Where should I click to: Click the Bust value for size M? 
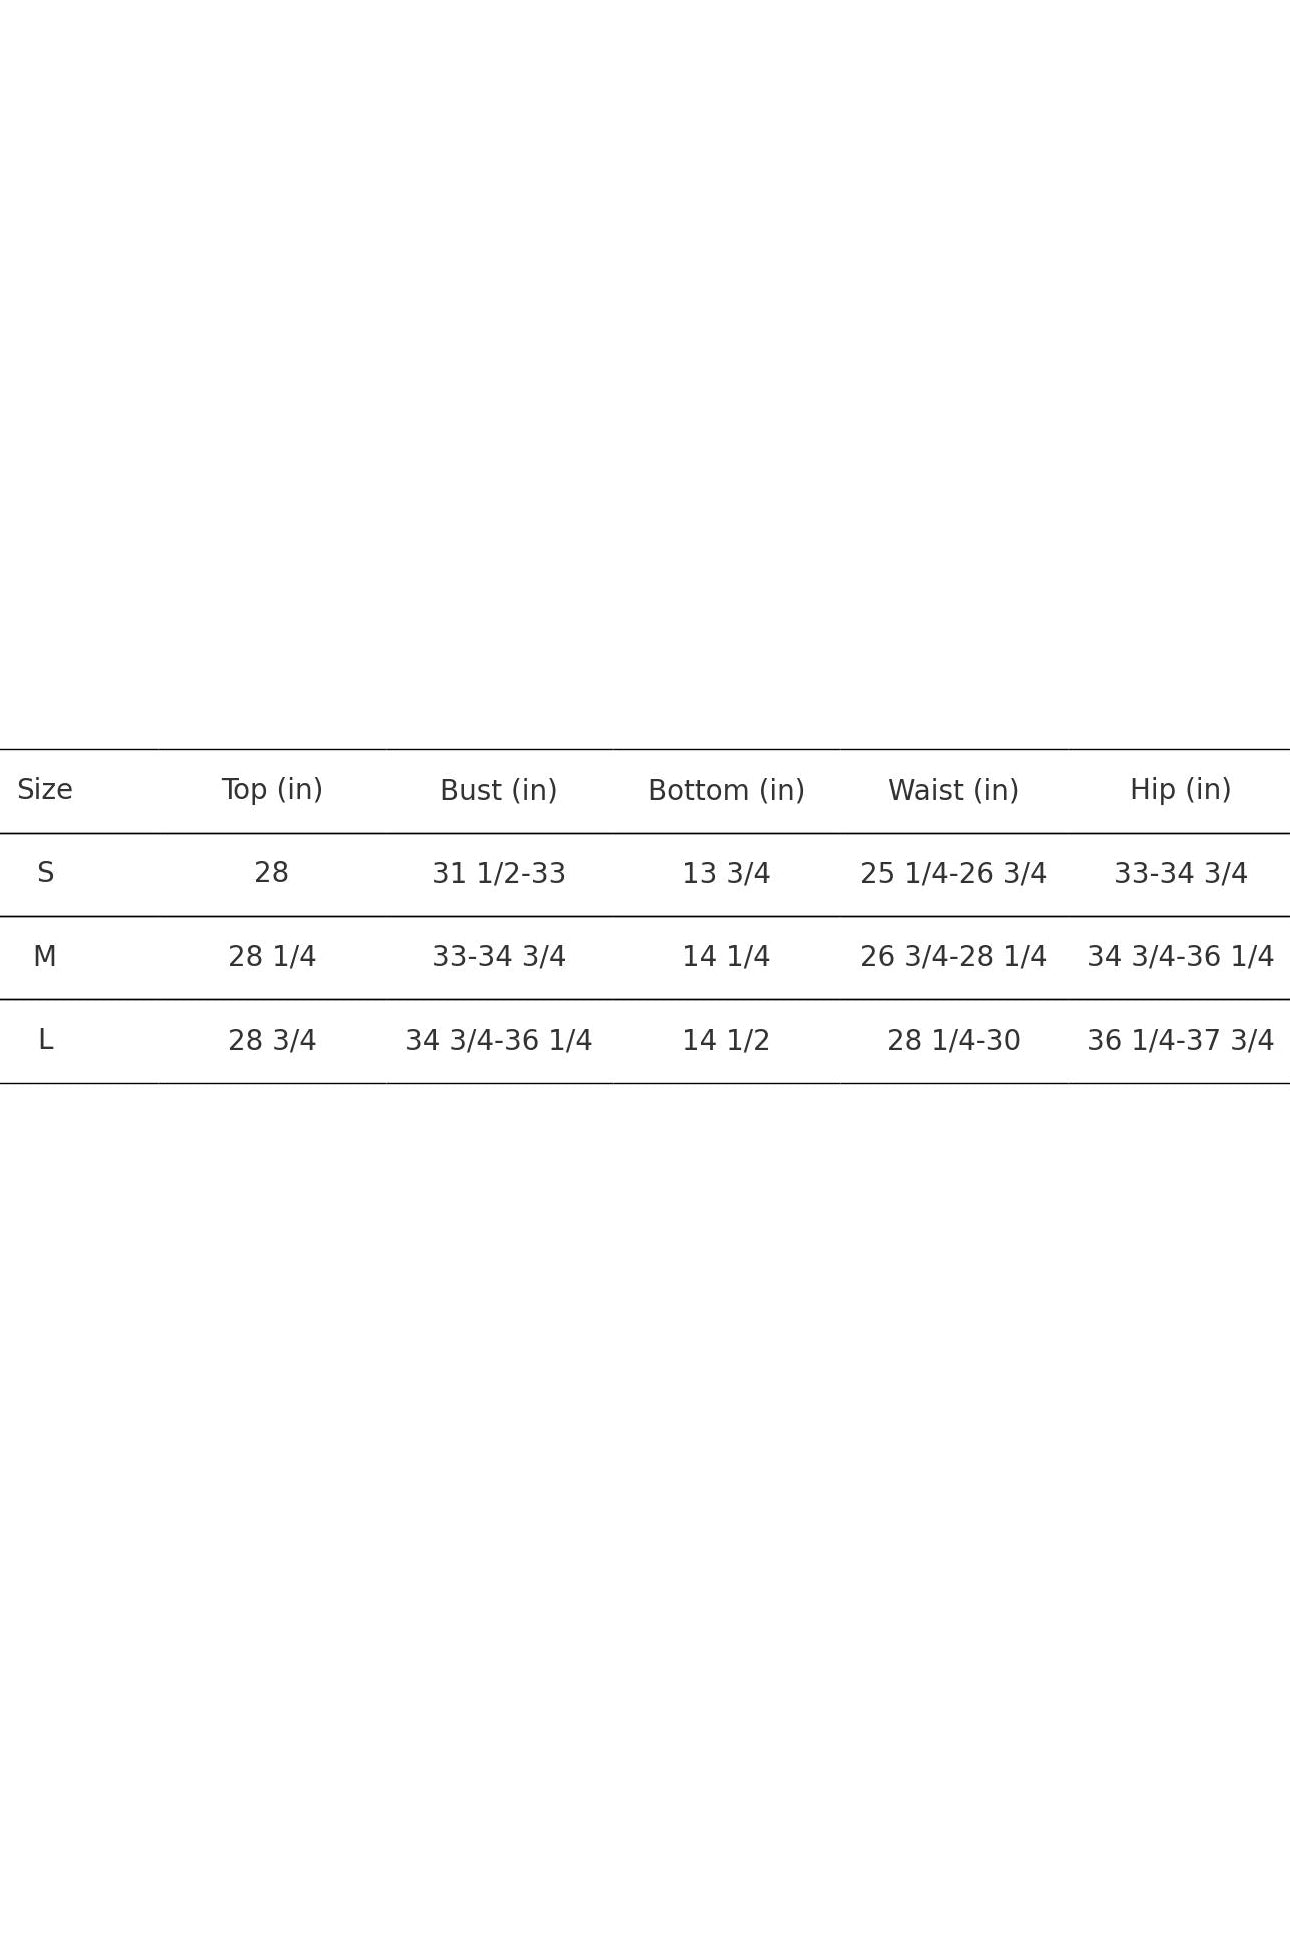click(499, 957)
